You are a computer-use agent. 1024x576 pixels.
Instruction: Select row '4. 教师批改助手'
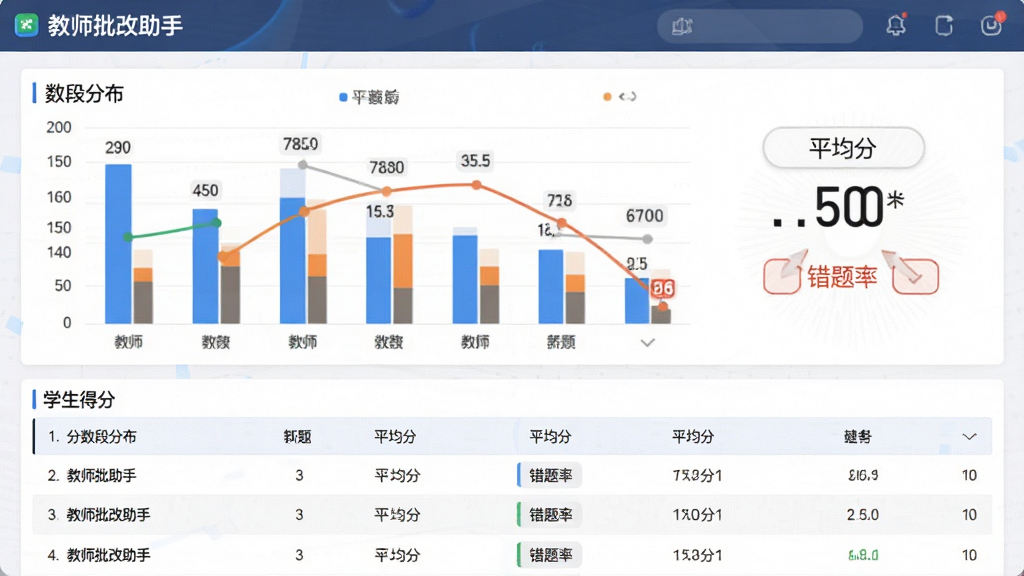pos(512,555)
